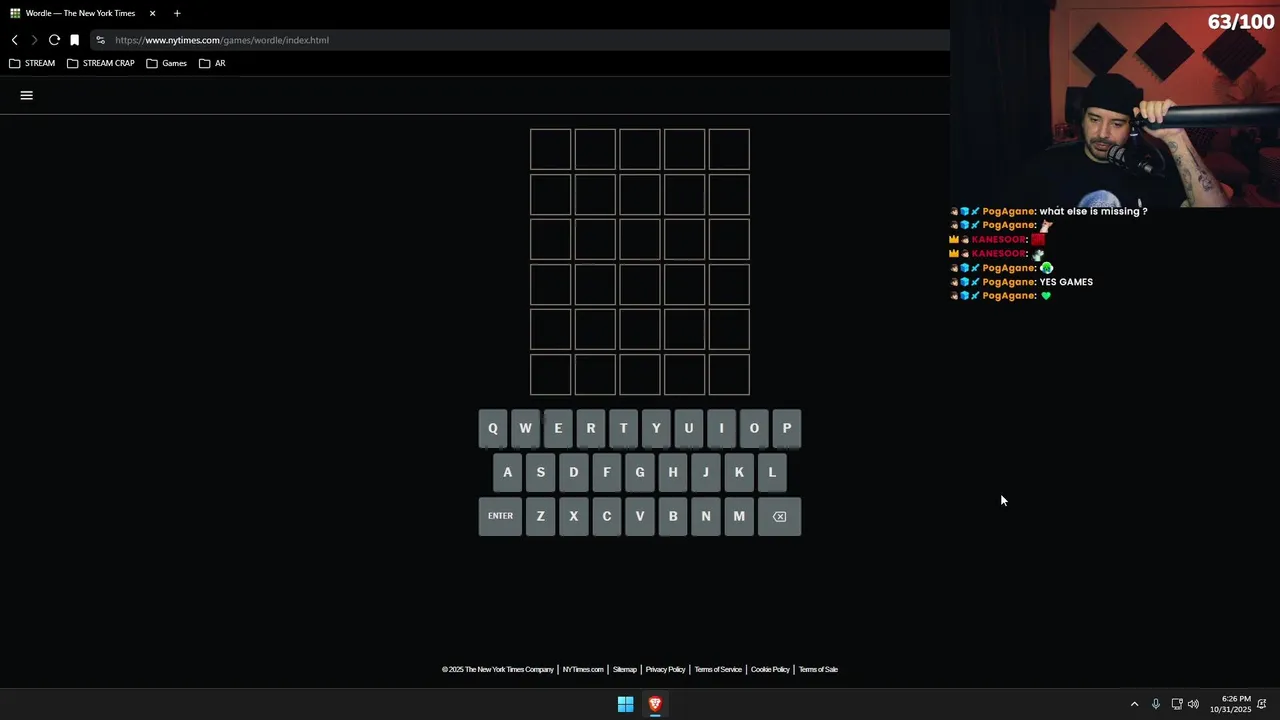Screen dimensions: 1280x720
Task: Open the notification bell in the taskbar
Action: [1262, 704]
